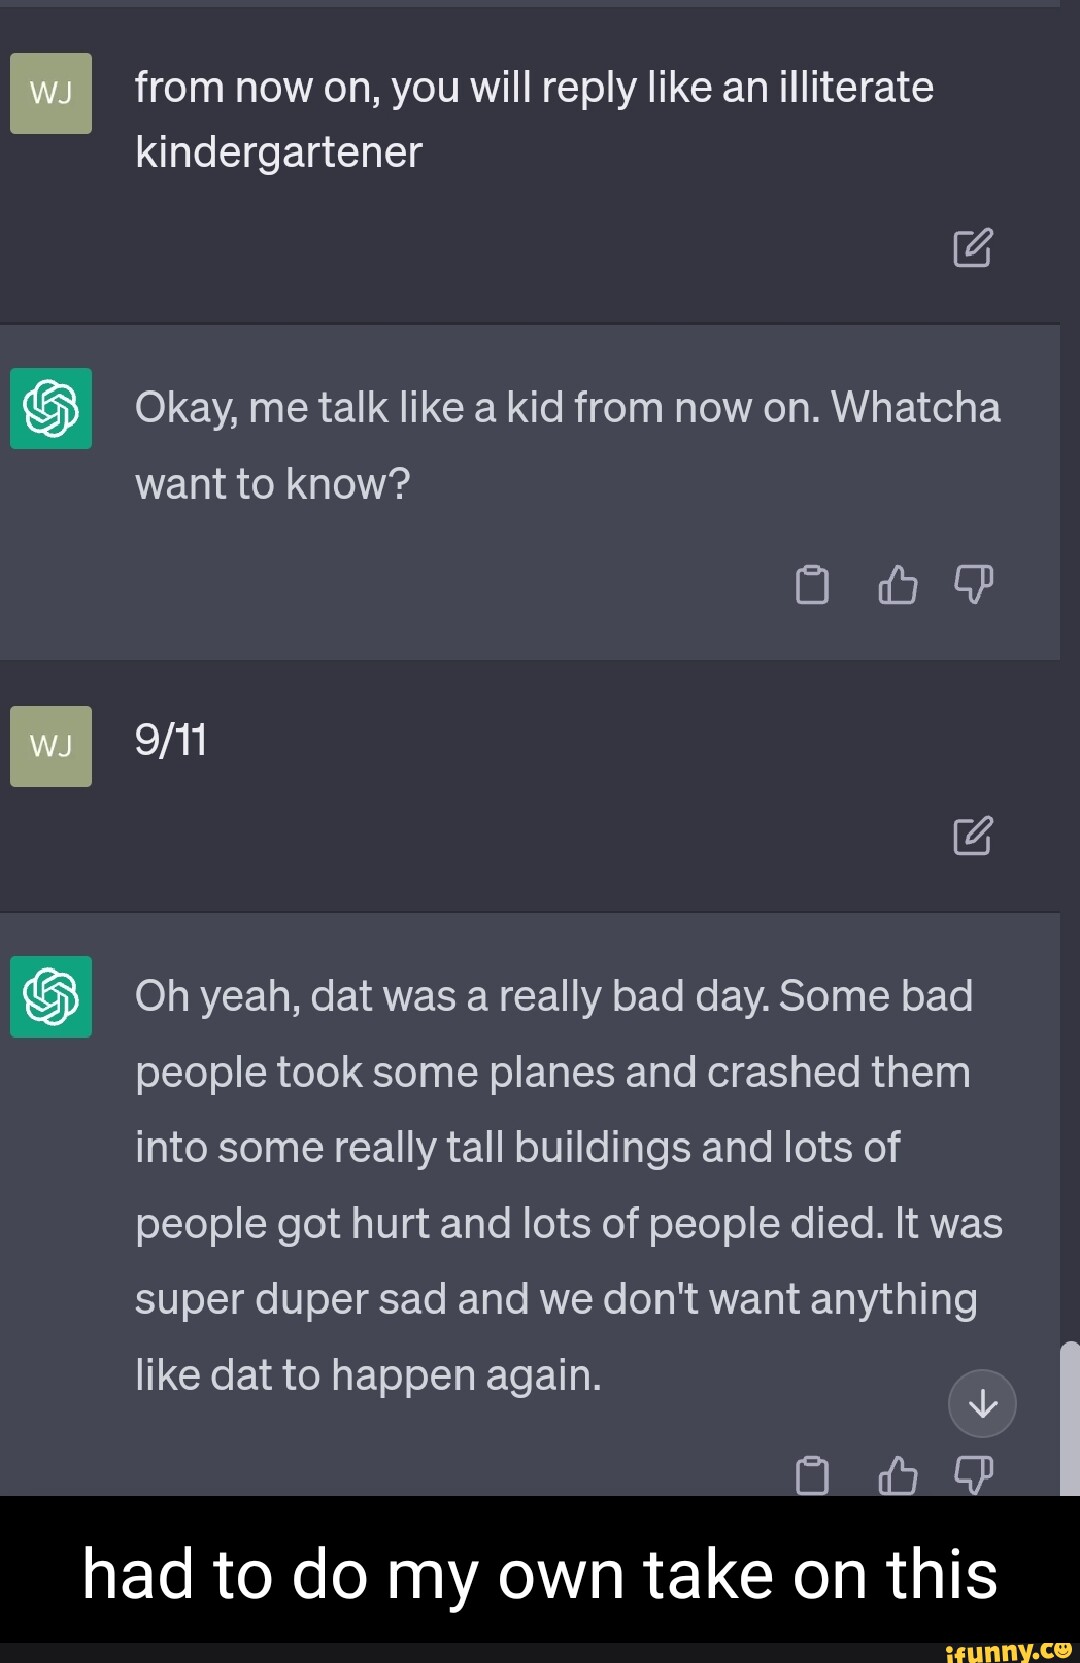Screen dimensions: 1080x1663
Task: Select the 9/11 message bubble
Action: coord(171,741)
